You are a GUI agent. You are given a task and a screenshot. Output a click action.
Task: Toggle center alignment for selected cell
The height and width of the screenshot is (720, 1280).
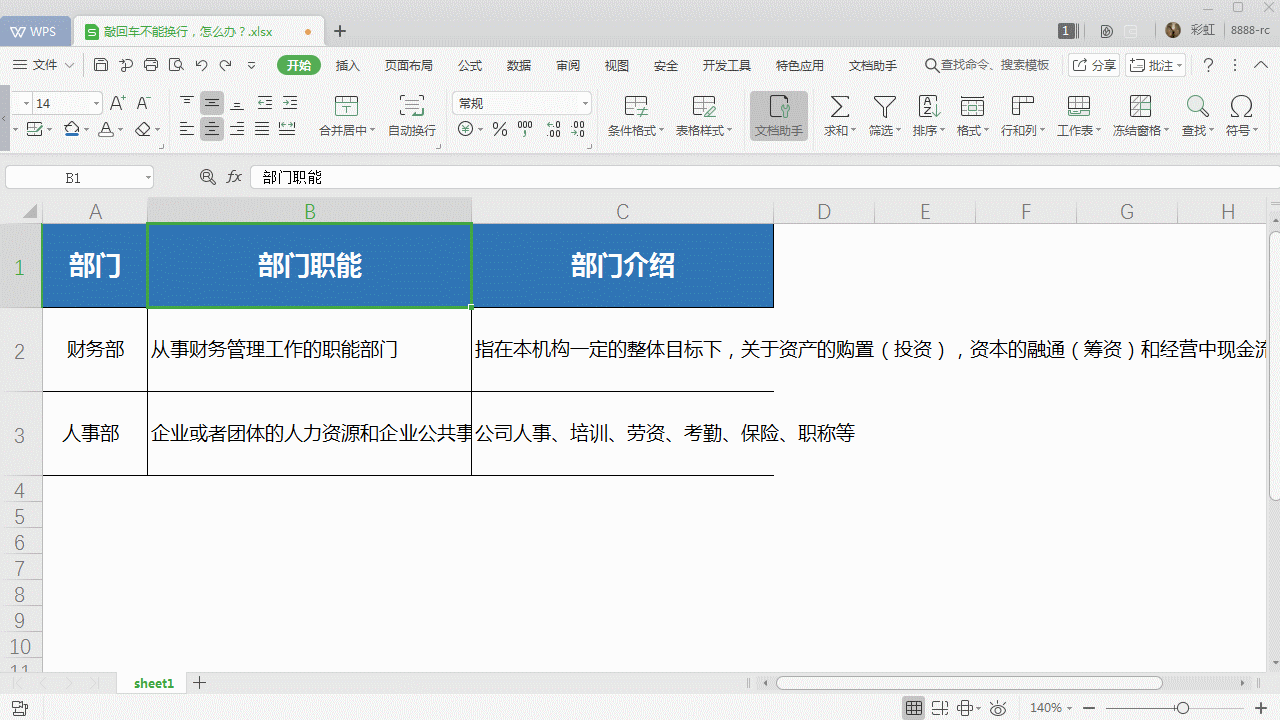[x=211, y=128]
